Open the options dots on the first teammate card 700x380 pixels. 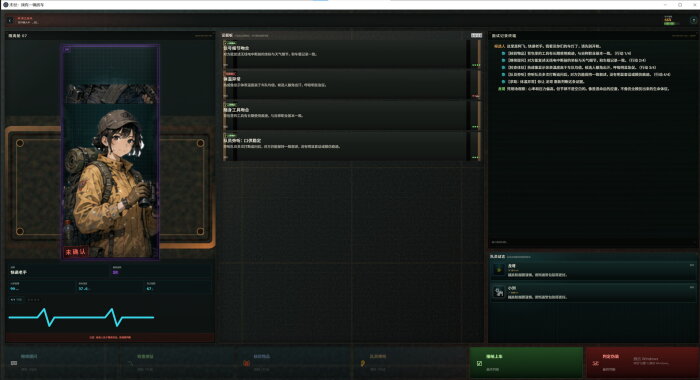692,265
